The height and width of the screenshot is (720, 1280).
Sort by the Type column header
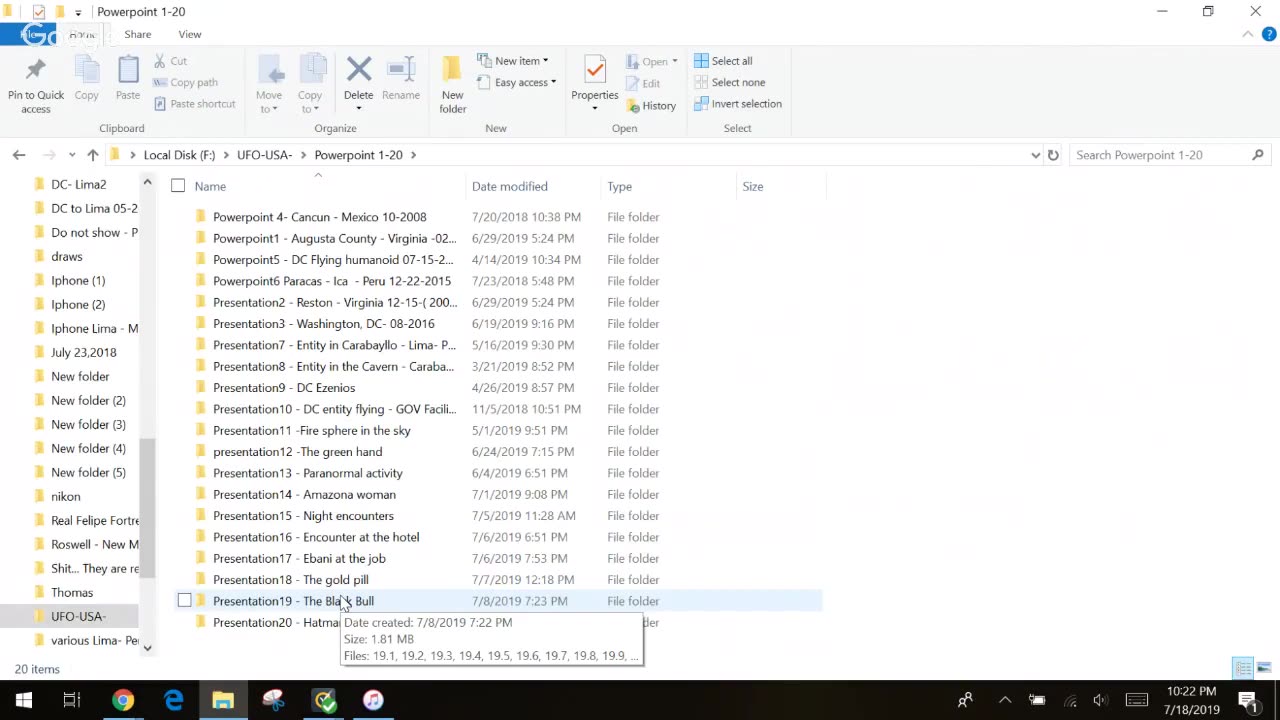click(x=620, y=186)
